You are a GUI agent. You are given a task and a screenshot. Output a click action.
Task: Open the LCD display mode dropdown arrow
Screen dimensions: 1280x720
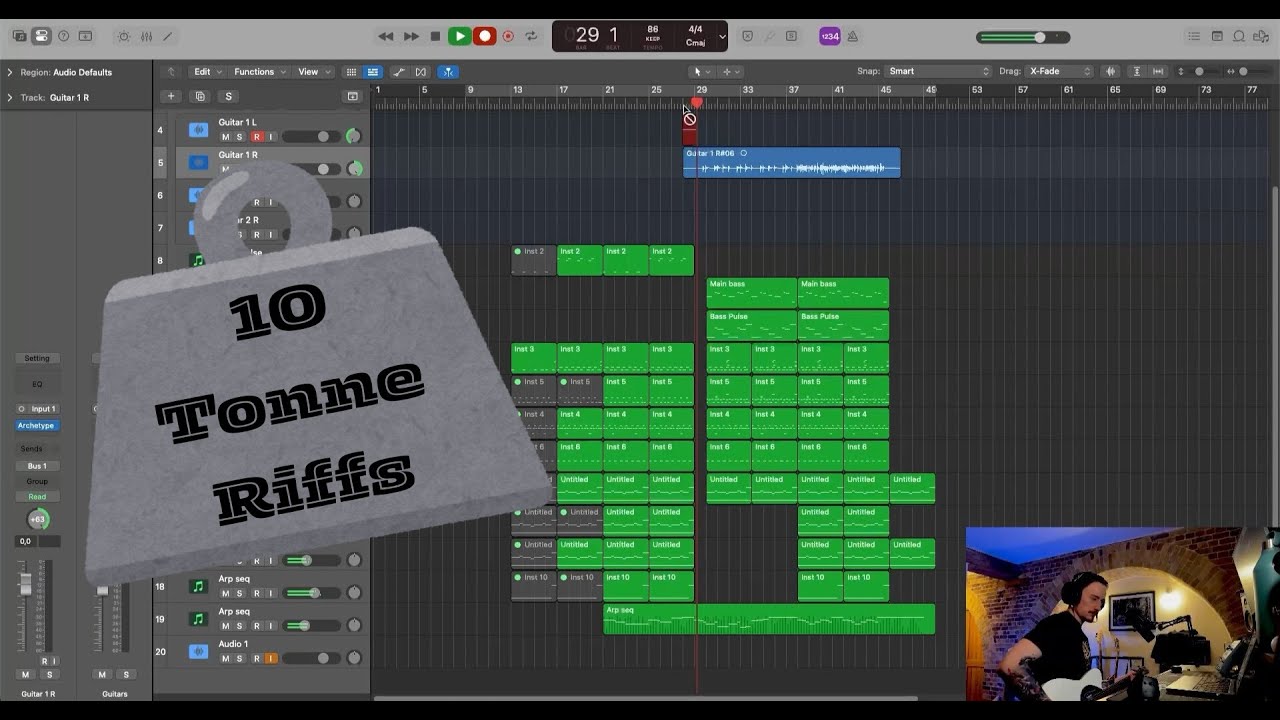[x=722, y=37]
